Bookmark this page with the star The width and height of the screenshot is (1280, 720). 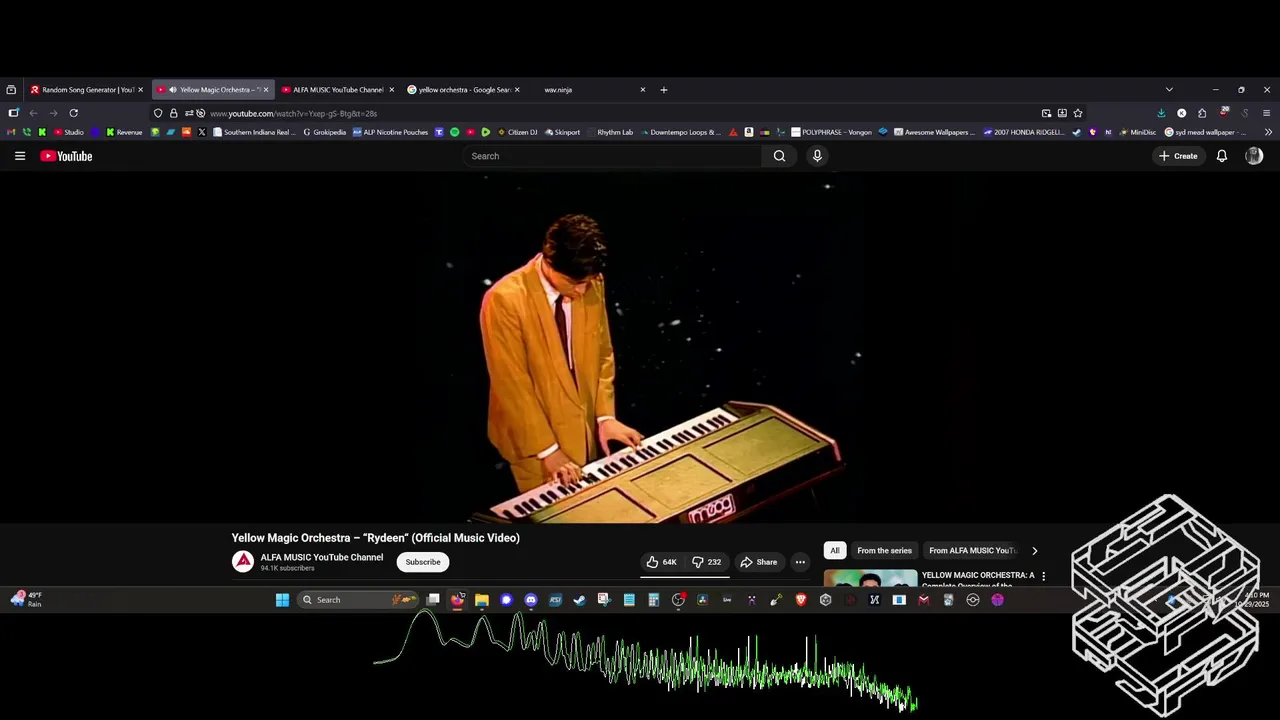click(1077, 113)
